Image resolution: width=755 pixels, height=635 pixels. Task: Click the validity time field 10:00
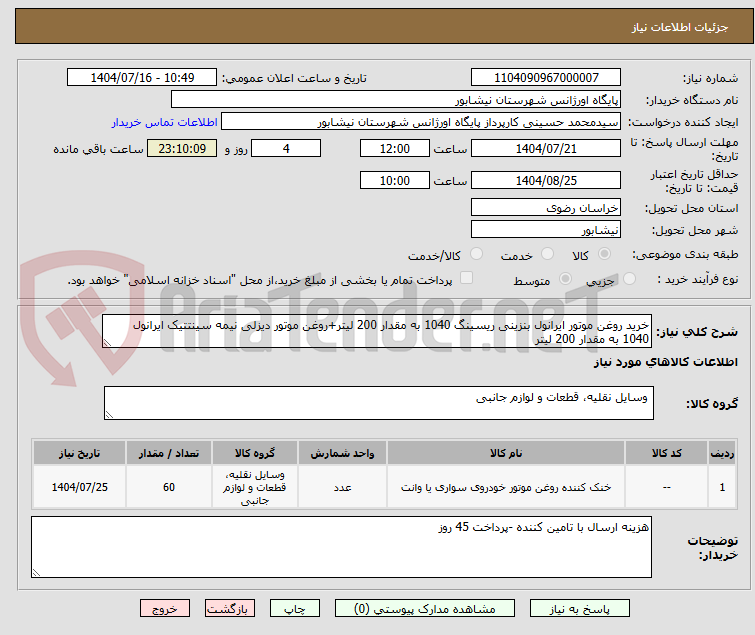(x=395, y=181)
